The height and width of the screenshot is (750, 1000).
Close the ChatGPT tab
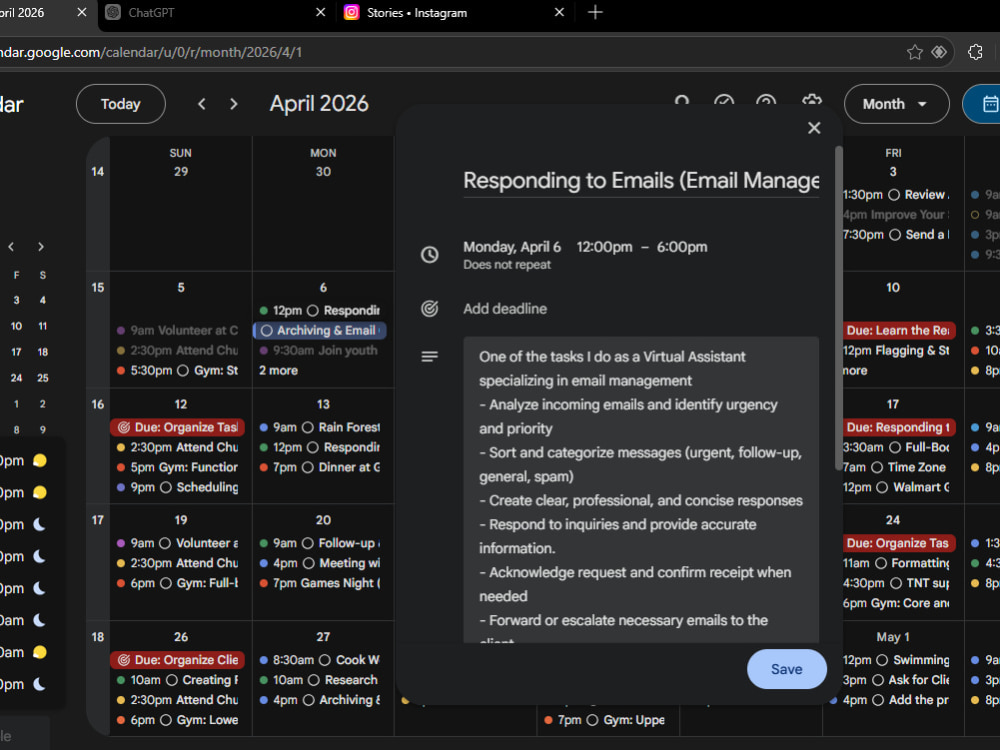pos(321,12)
